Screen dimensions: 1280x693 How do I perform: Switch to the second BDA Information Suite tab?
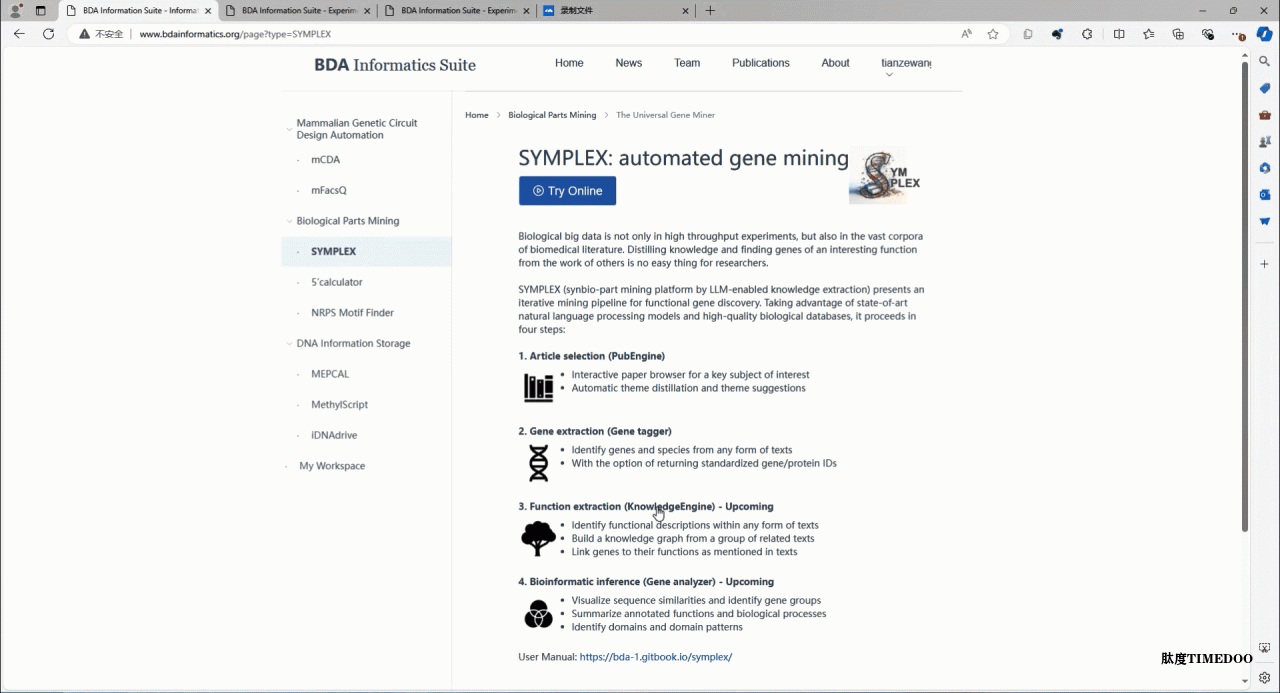click(296, 11)
